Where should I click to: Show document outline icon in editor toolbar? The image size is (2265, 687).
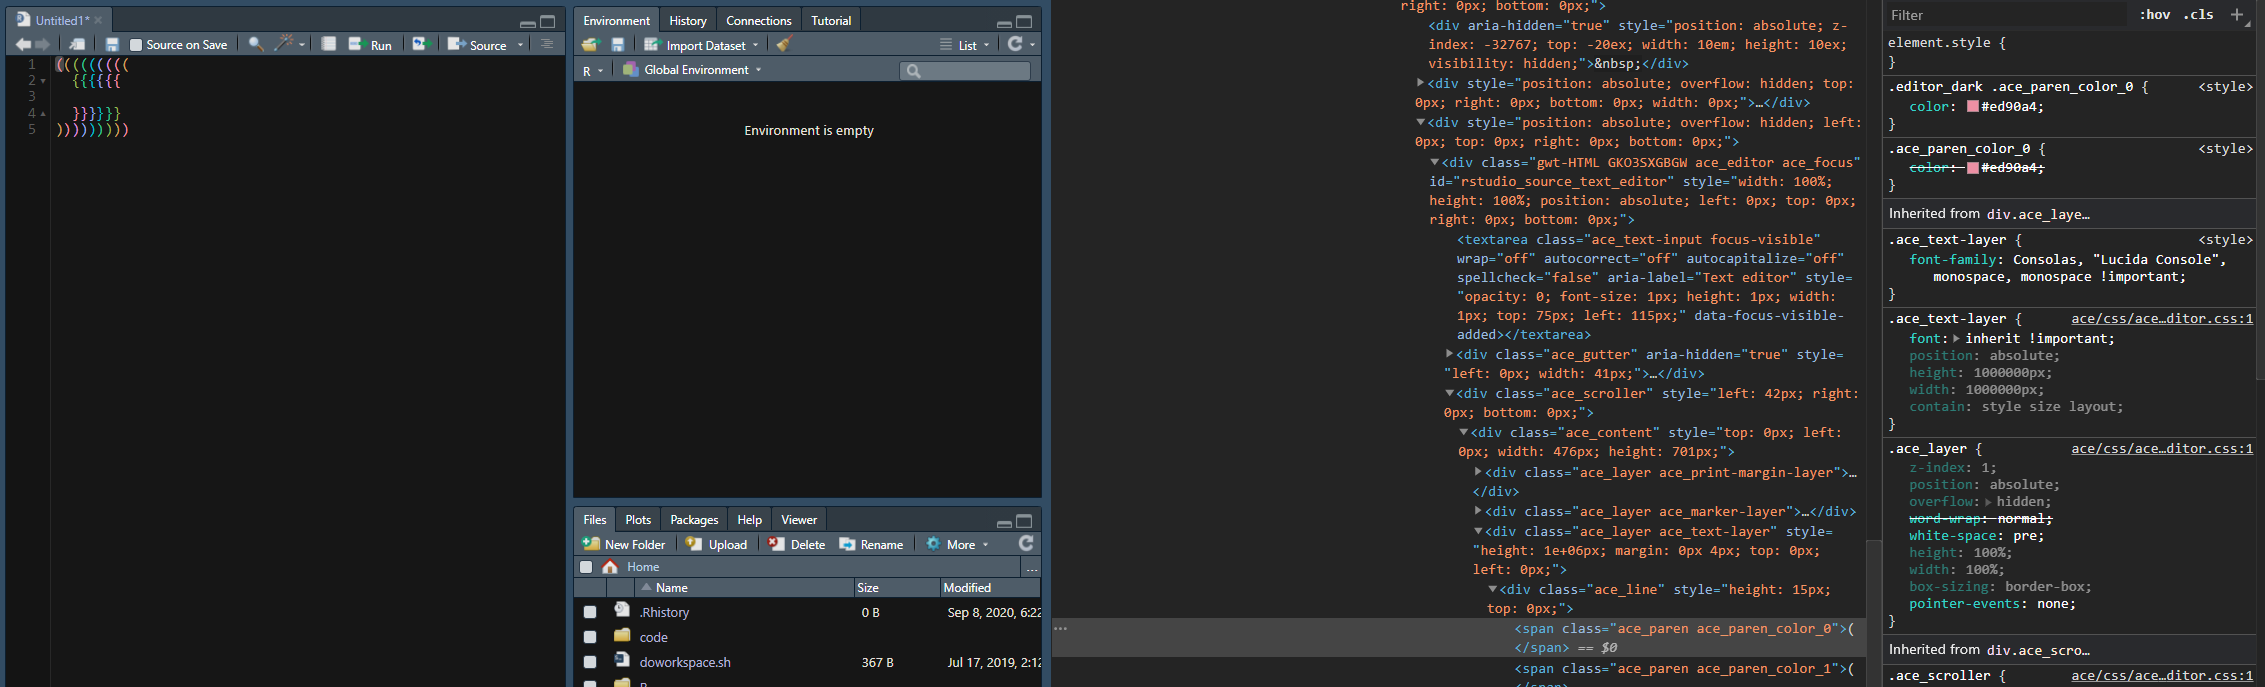[x=546, y=44]
